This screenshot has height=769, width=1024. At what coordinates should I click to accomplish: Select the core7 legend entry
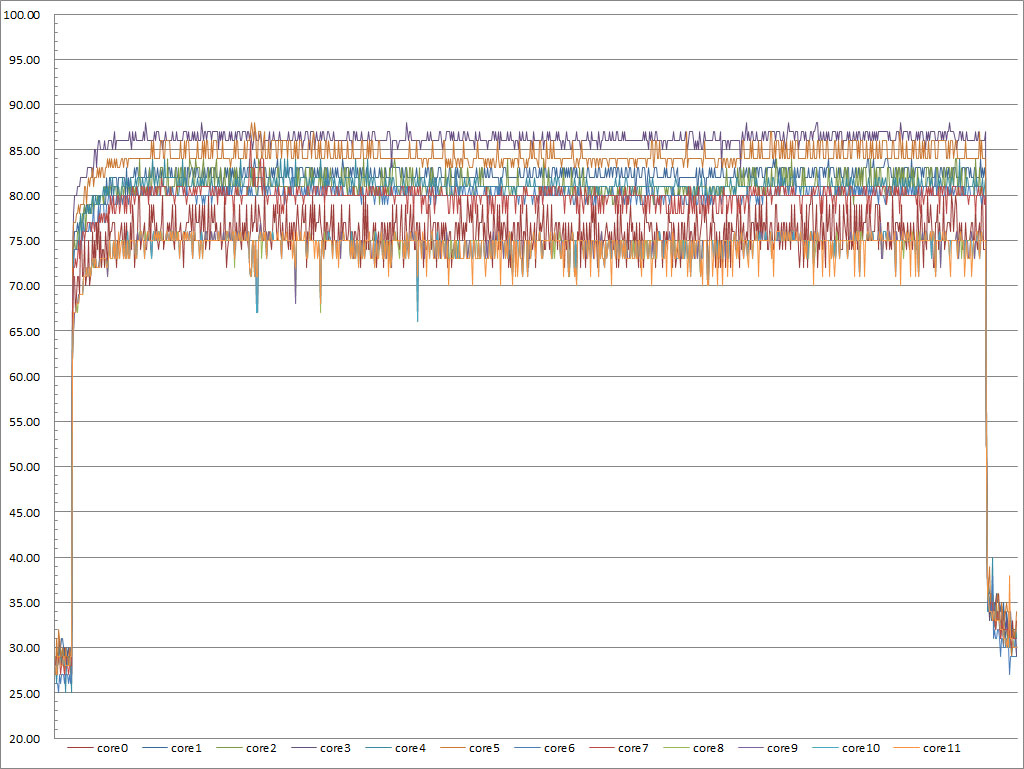point(619,748)
